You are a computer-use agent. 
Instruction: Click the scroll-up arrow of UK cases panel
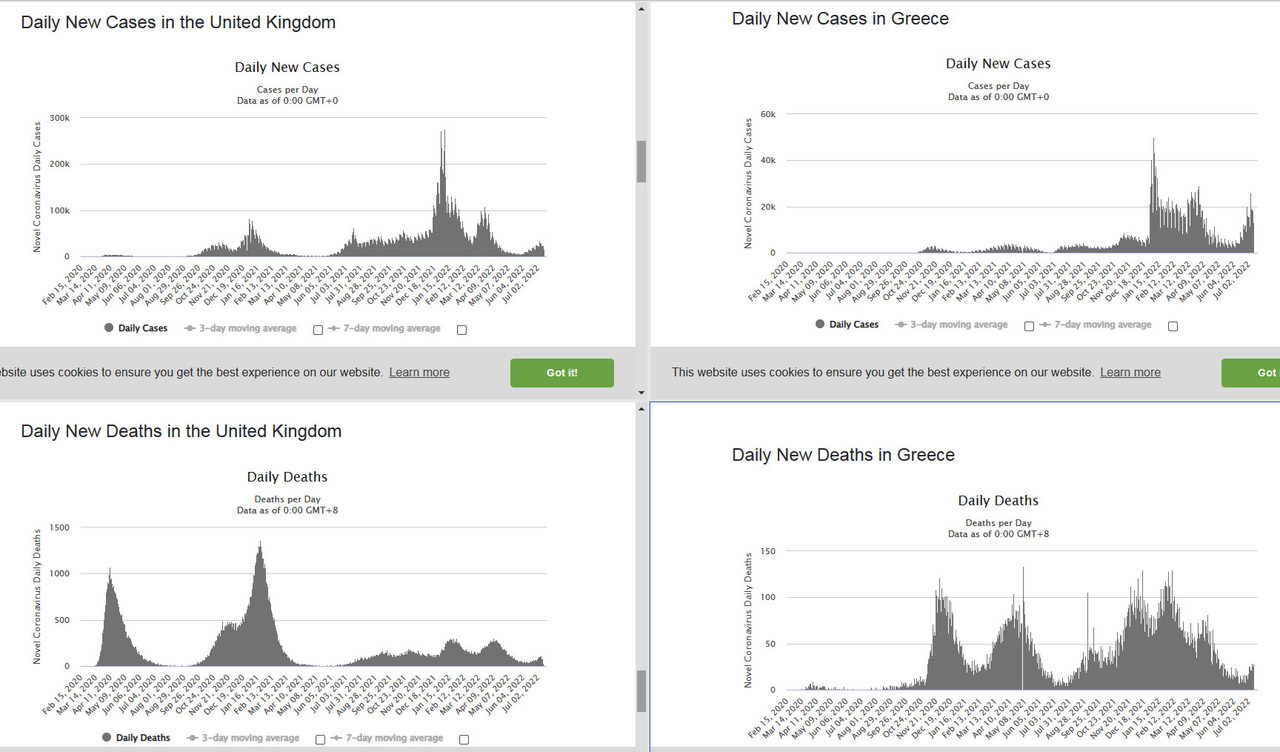[x=641, y=8]
